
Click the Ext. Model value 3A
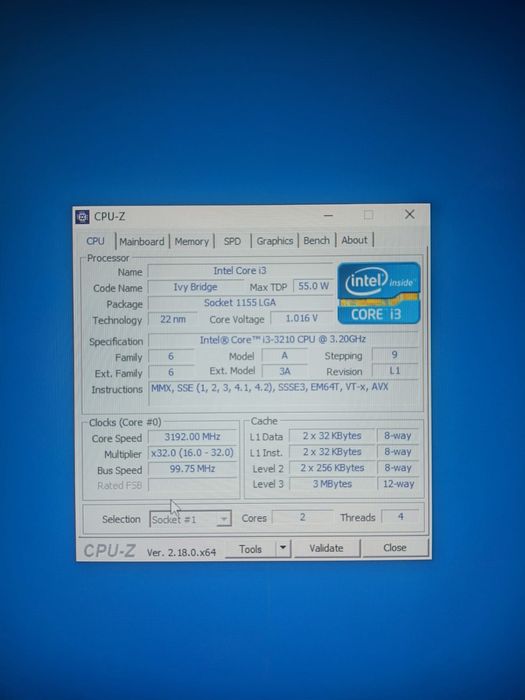[x=285, y=371]
